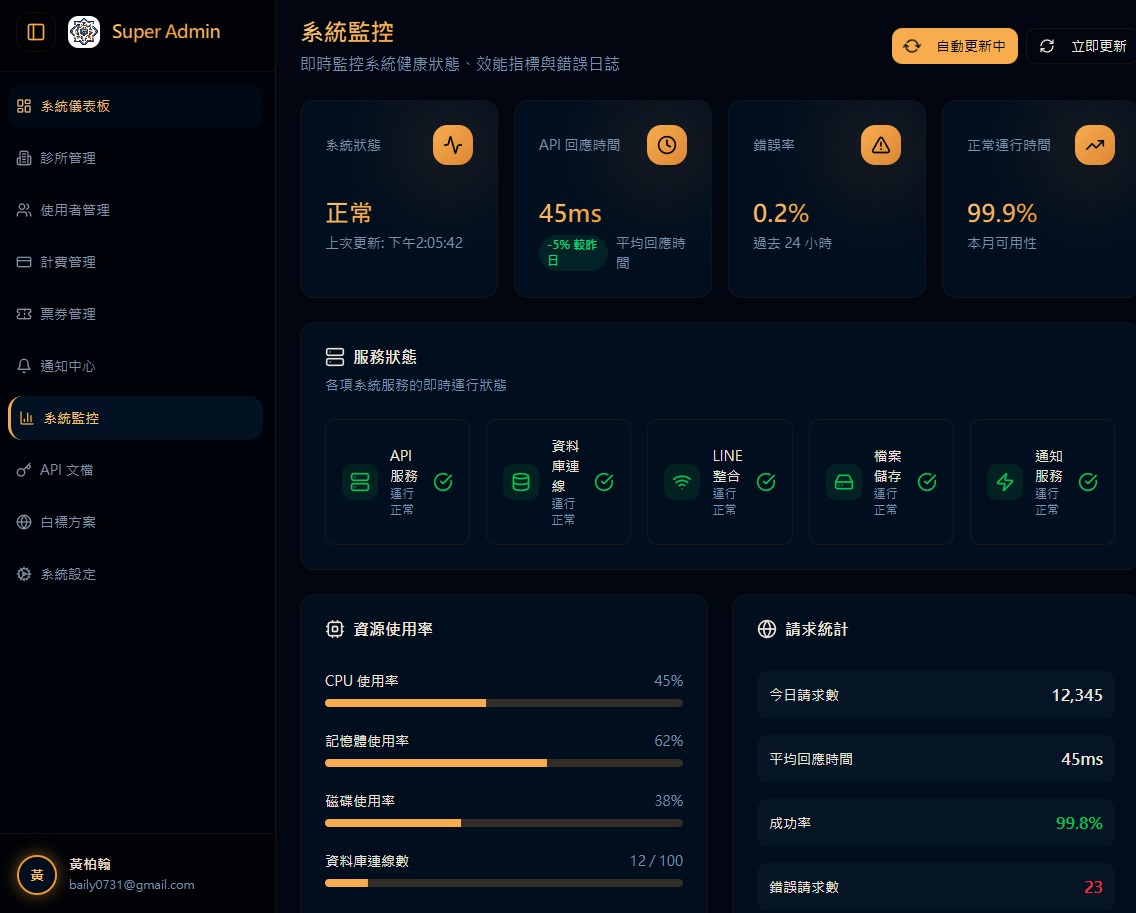
Task: Click the system status pulse icon
Action: click(x=452, y=145)
